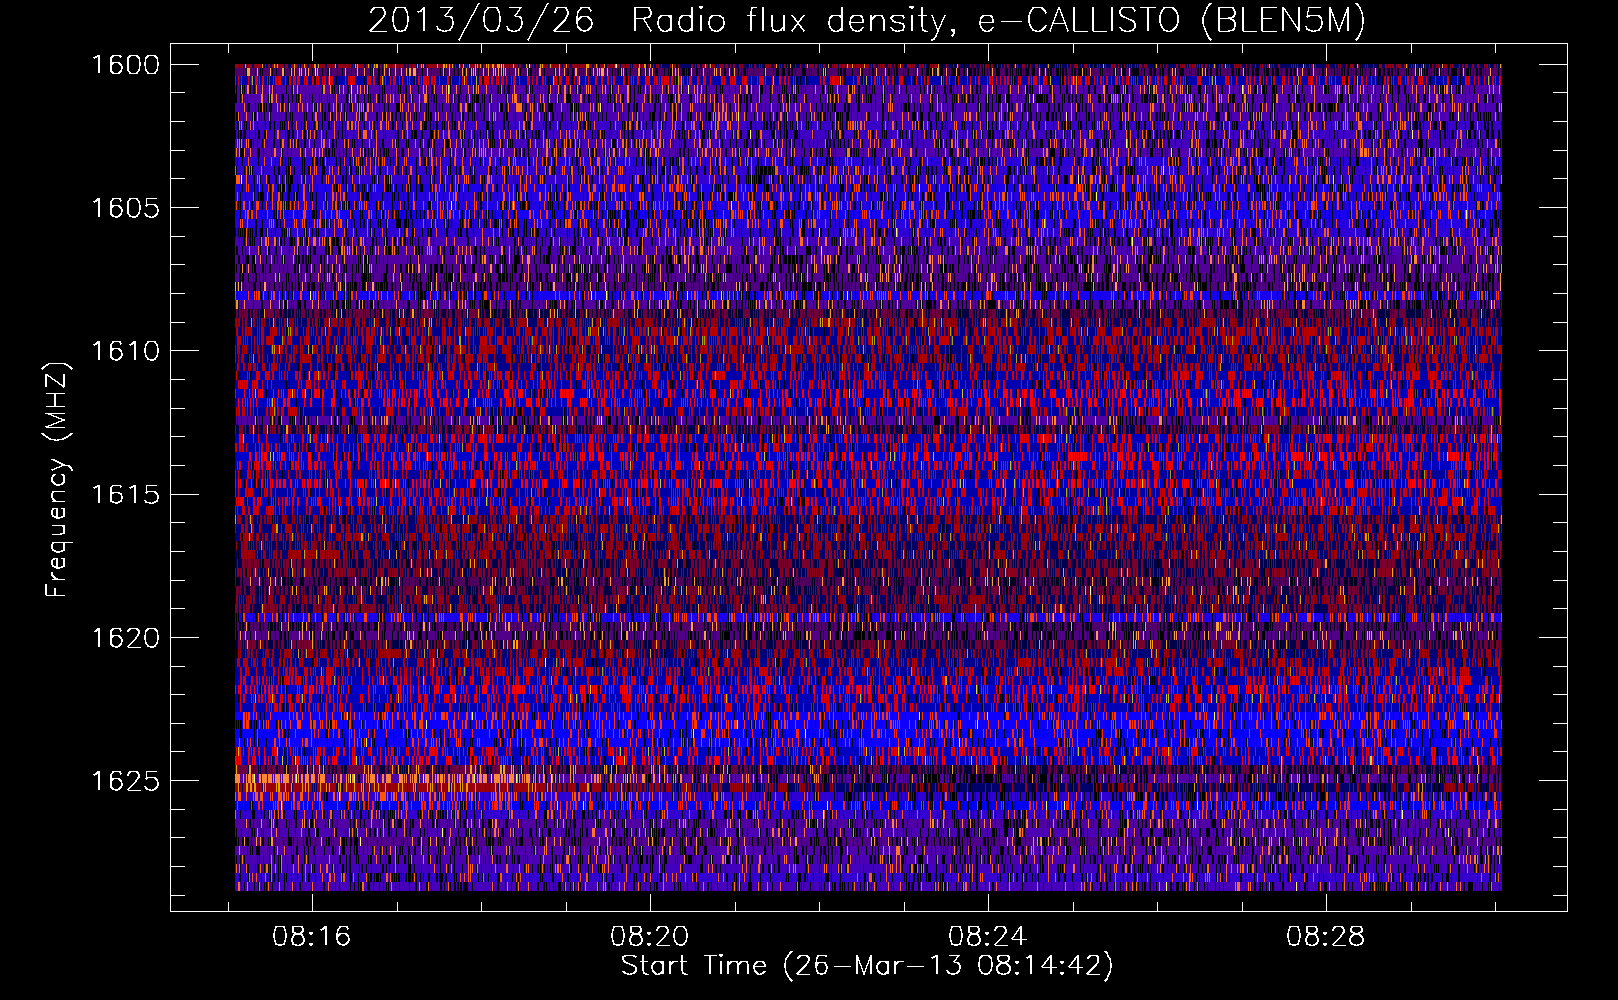Screen dimensions: 1618x1000
Task: Click the 1600 frequency axis label
Action: coord(125,65)
